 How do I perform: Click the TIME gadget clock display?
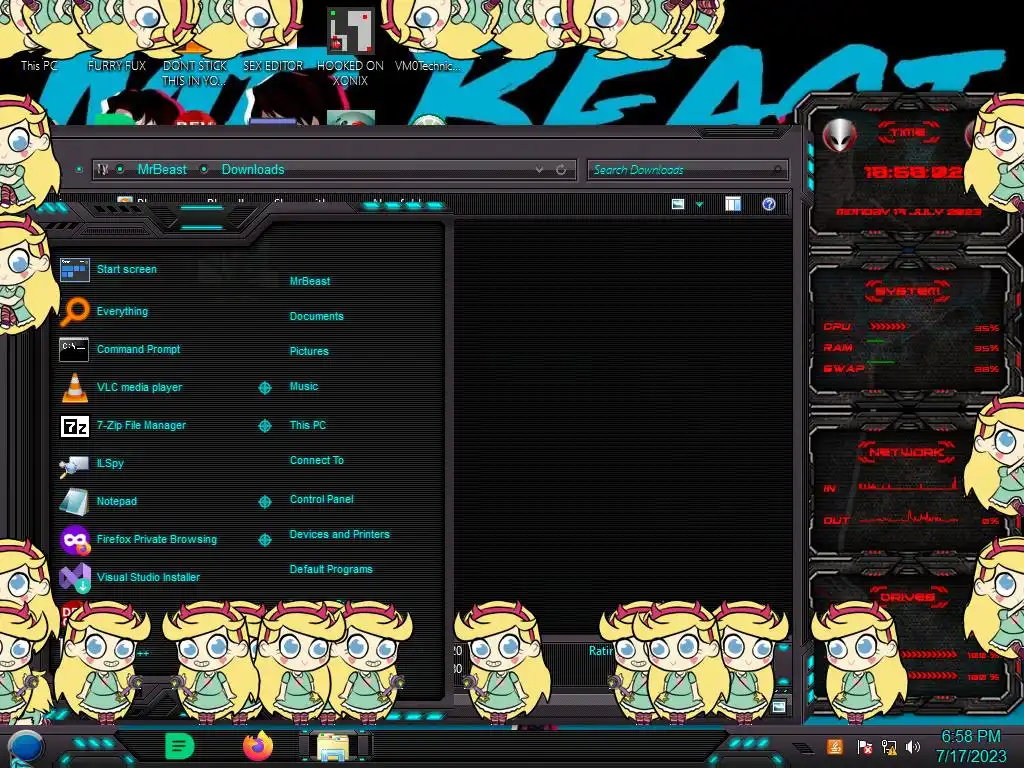tap(913, 172)
